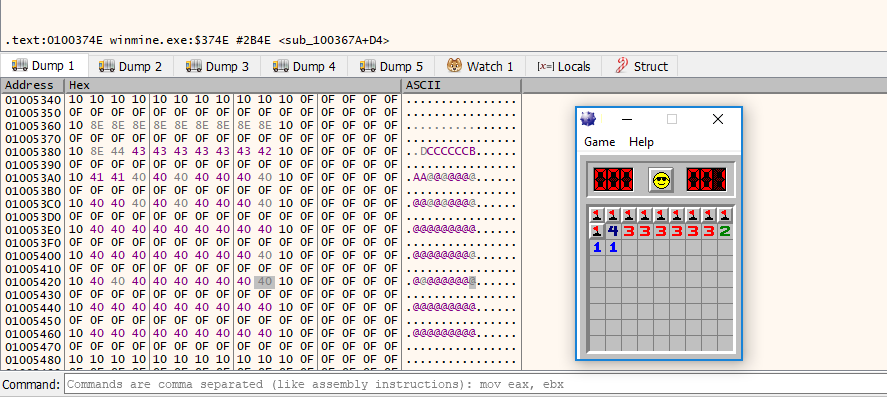Screen dimensions: 887x397
Task: Click the sunglasses smiley face button
Action: [660, 180]
